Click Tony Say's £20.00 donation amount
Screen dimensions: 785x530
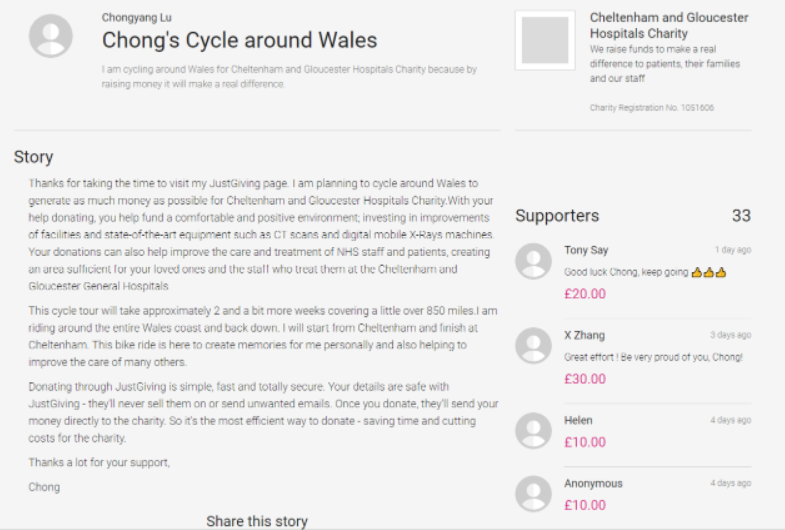585,294
